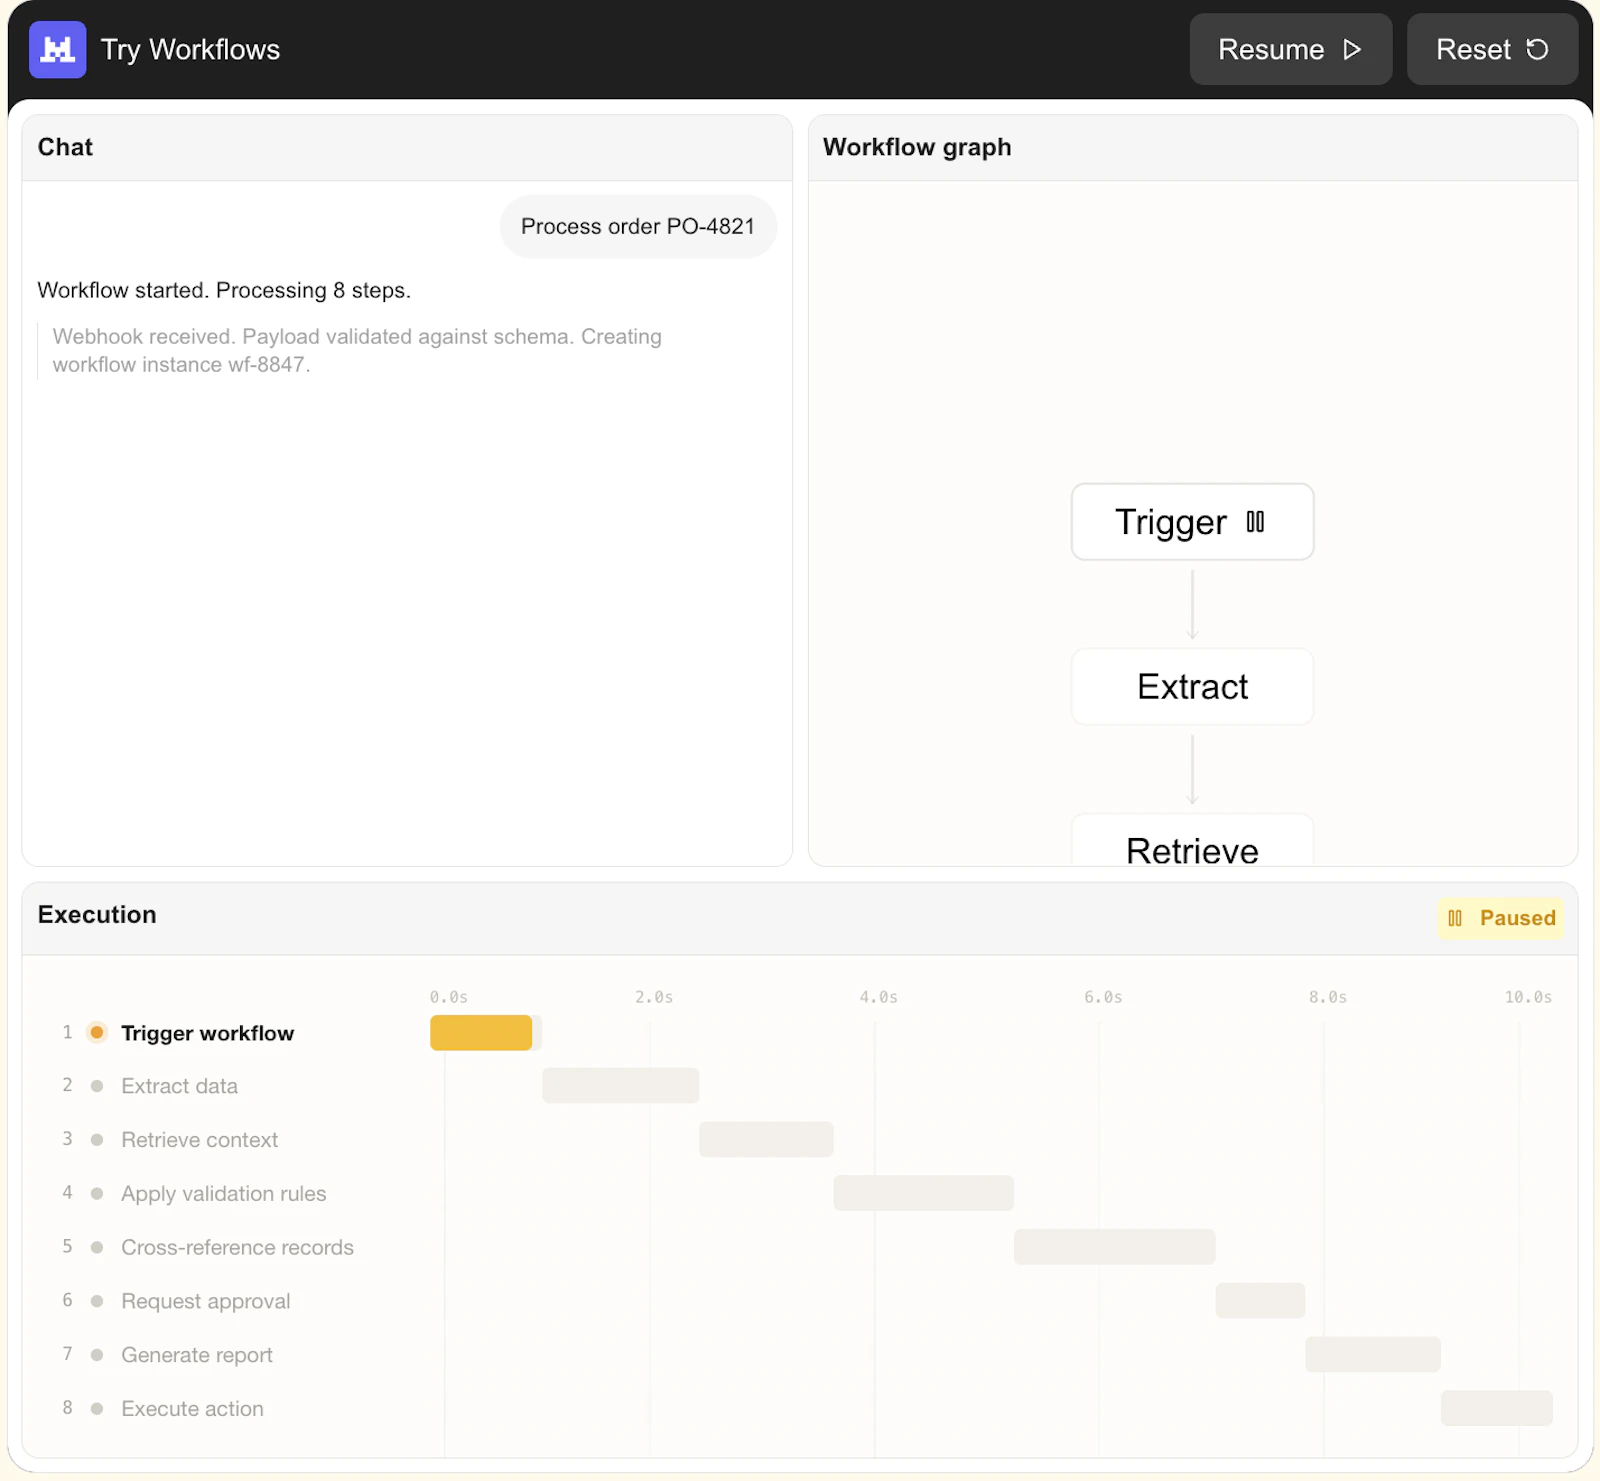
Task: Click the yellow Trigger workflow timeline bar
Action: [481, 1033]
